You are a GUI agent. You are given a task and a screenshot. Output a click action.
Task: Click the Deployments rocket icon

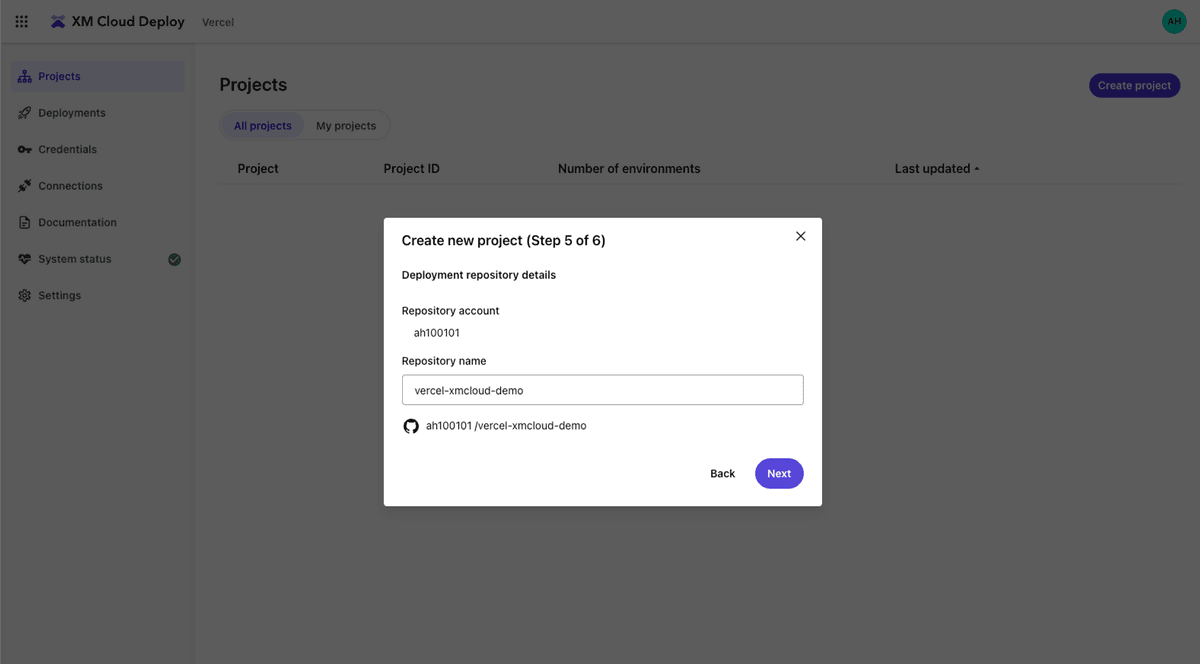(25, 113)
